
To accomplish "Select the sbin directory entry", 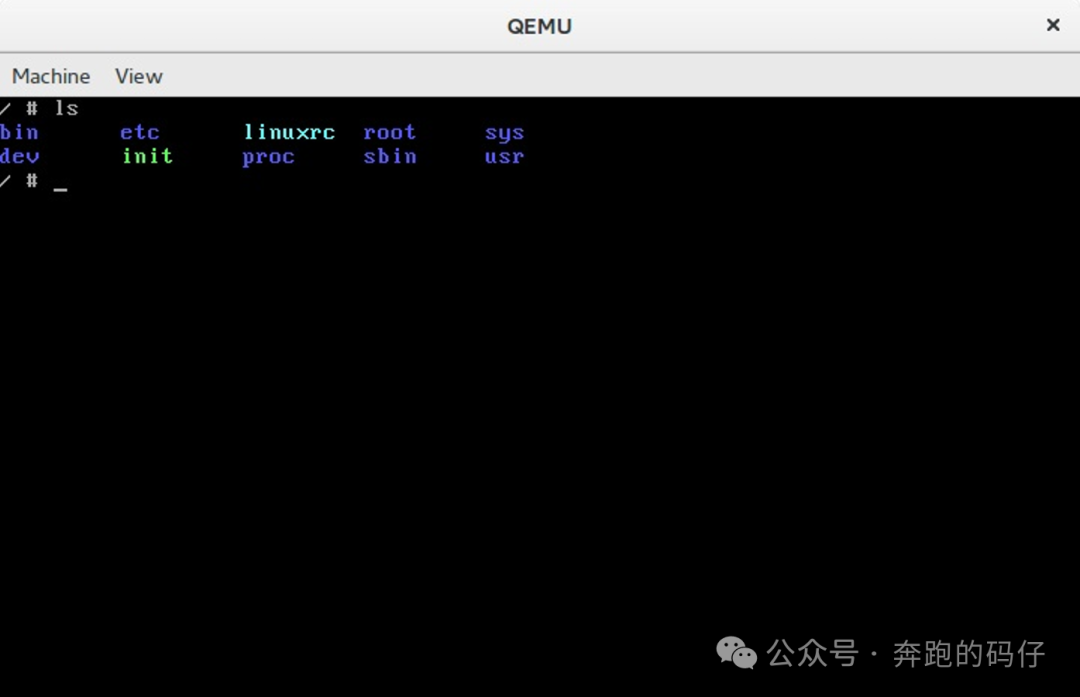I will click(390, 156).
